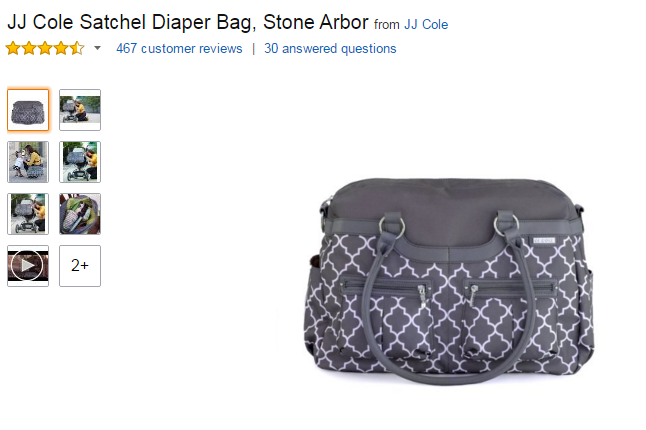Open the 2+ more images tile
Image resolution: width=646 pixels, height=430 pixels.
click(x=80, y=266)
